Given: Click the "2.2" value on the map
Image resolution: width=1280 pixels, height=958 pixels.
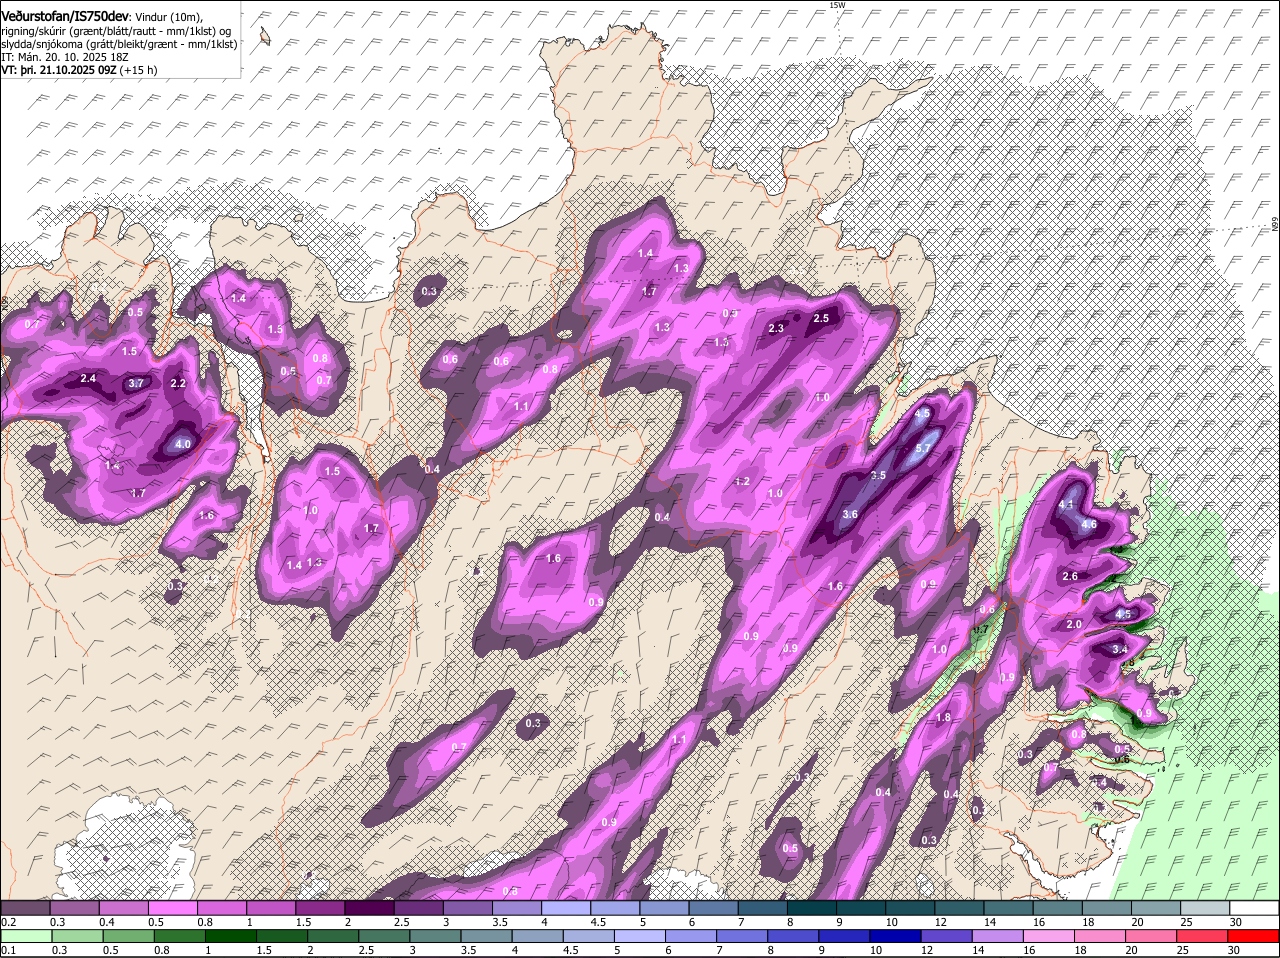Looking at the screenshot, I should click(179, 383).
